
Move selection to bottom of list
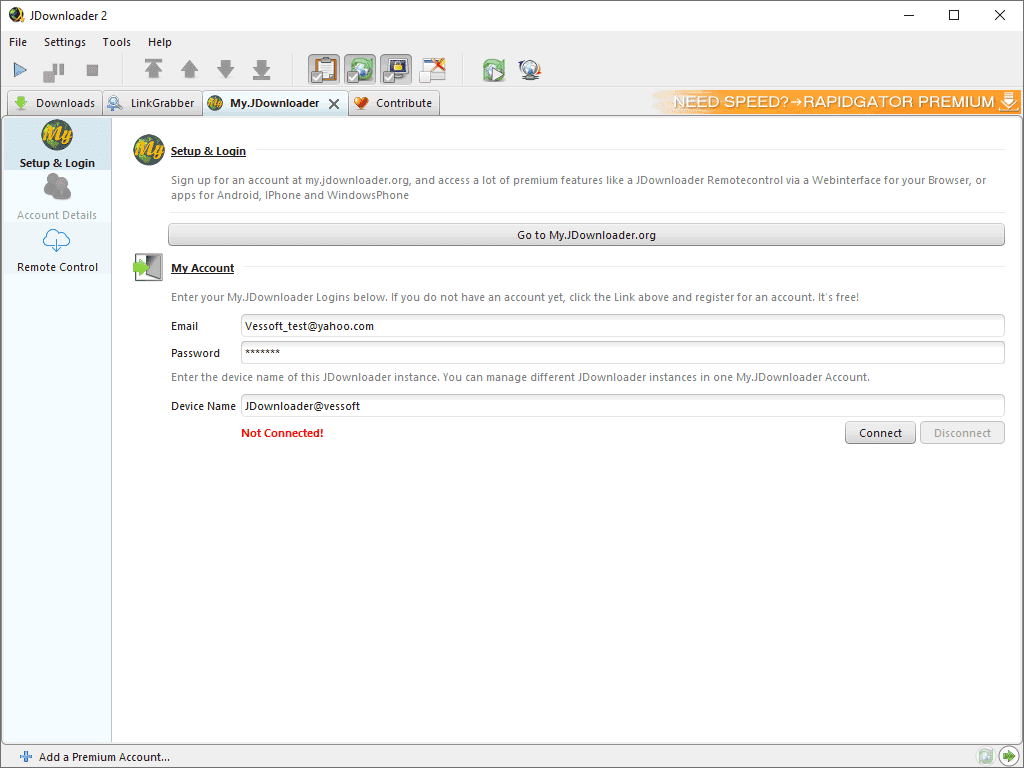(x=262, y=69)
